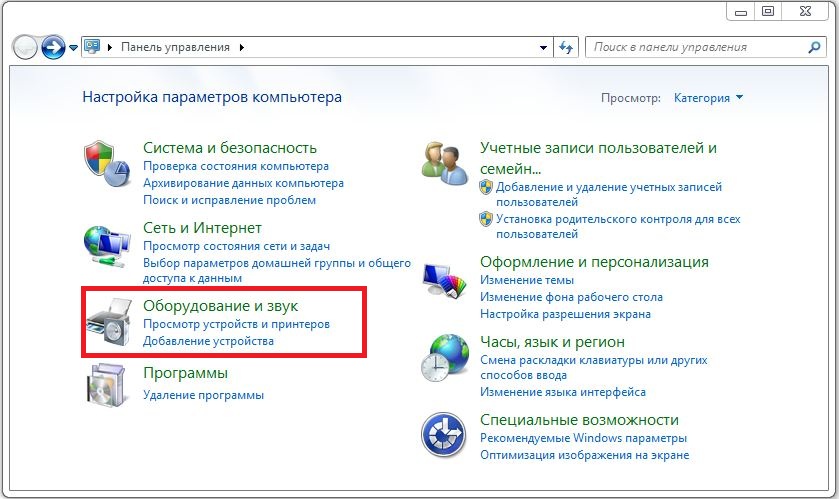Click Просмотр состояния сети и задач
839x499 pixels.
pyautogui.click(x=236, y=247)
